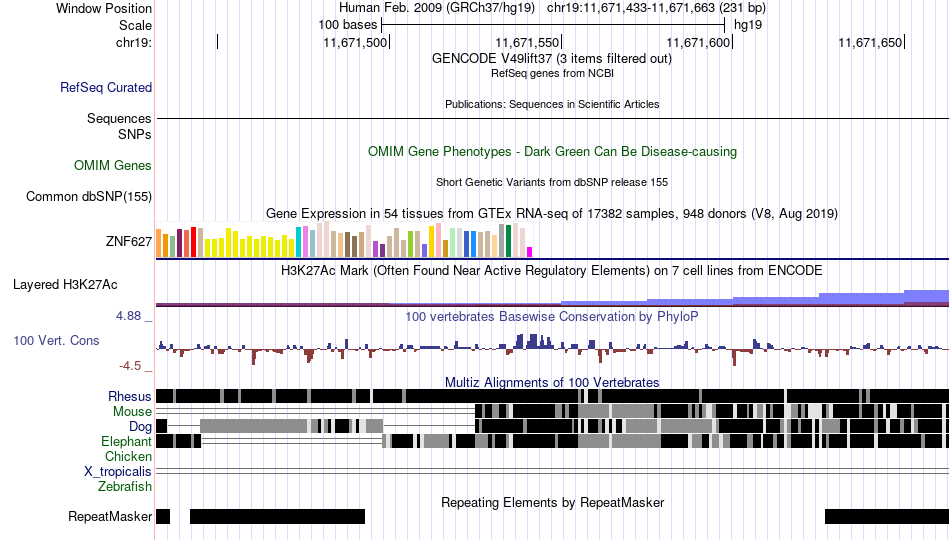Screen dimensions: 950x540
Task: Select the Common dbSNP(155) track label
Action: 89,196
